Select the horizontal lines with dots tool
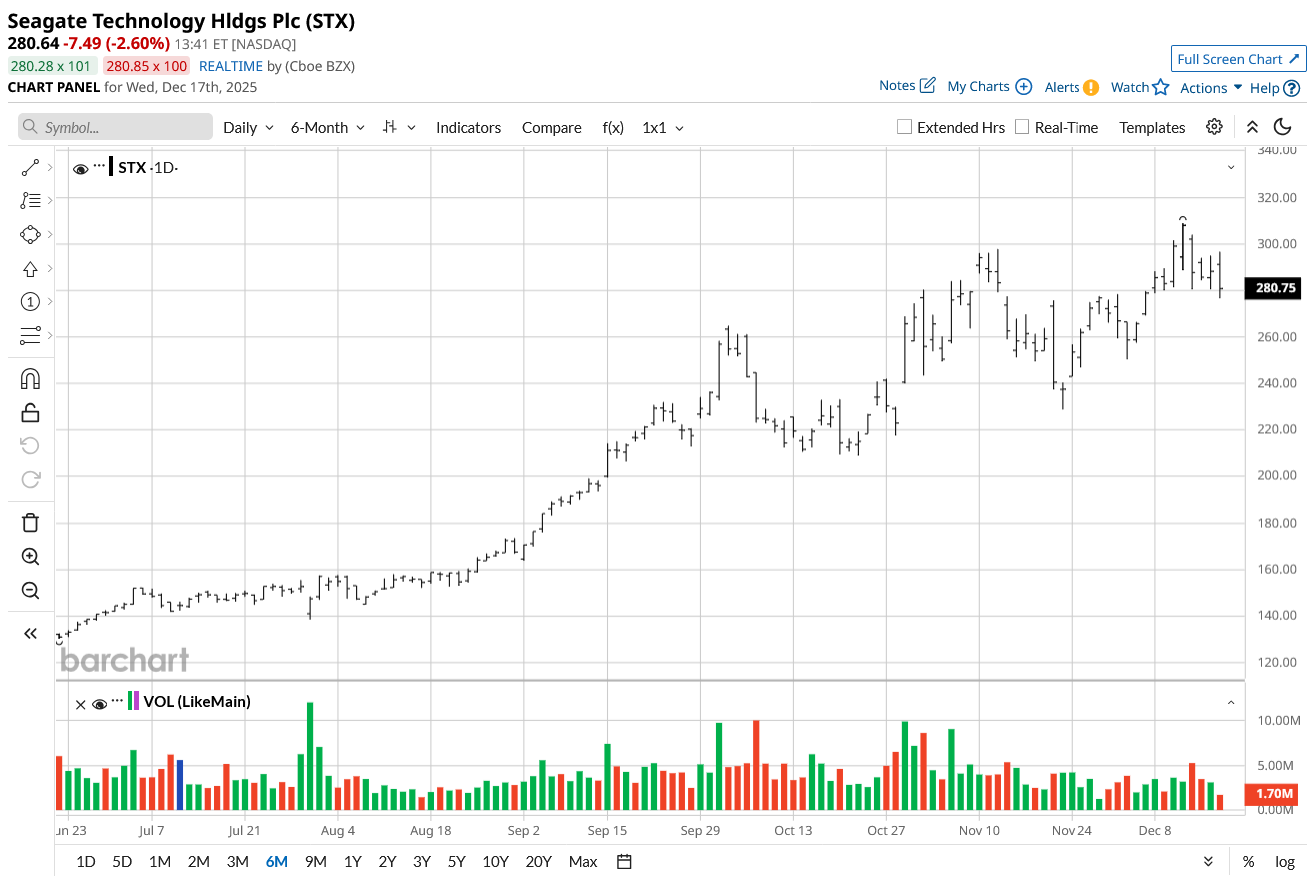 point(30,336)
